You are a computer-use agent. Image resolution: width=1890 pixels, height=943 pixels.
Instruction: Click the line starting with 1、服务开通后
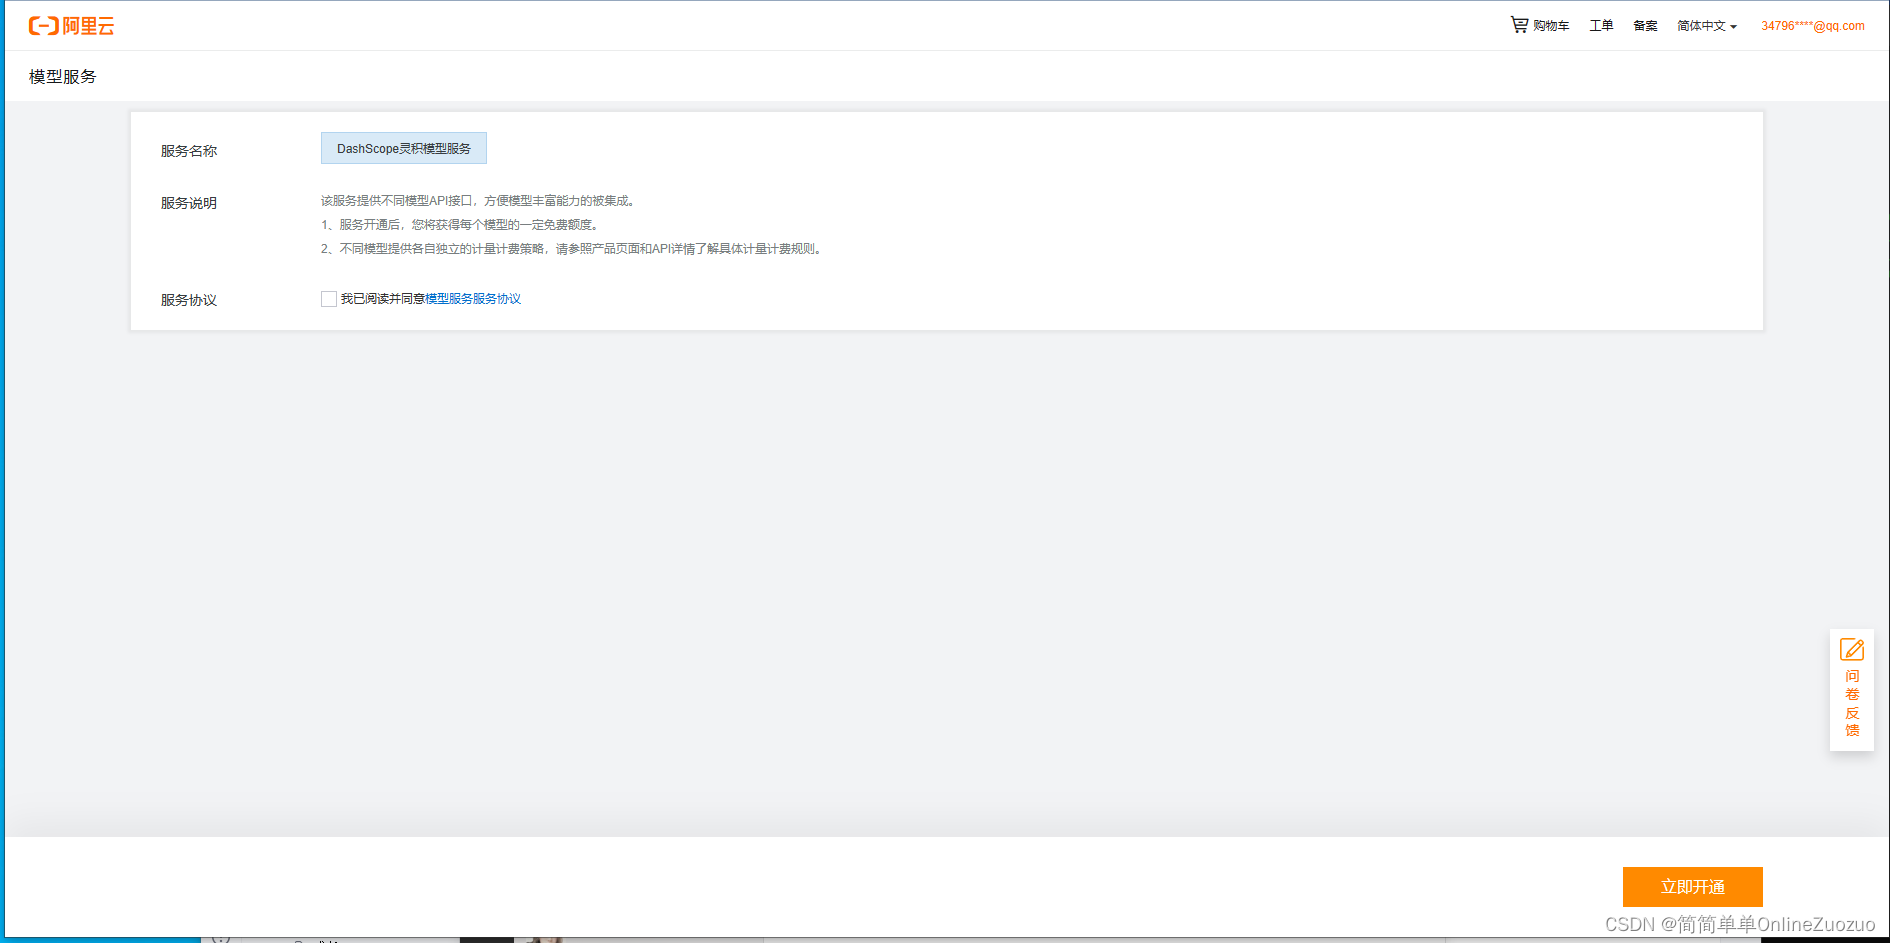coord(460,225)
